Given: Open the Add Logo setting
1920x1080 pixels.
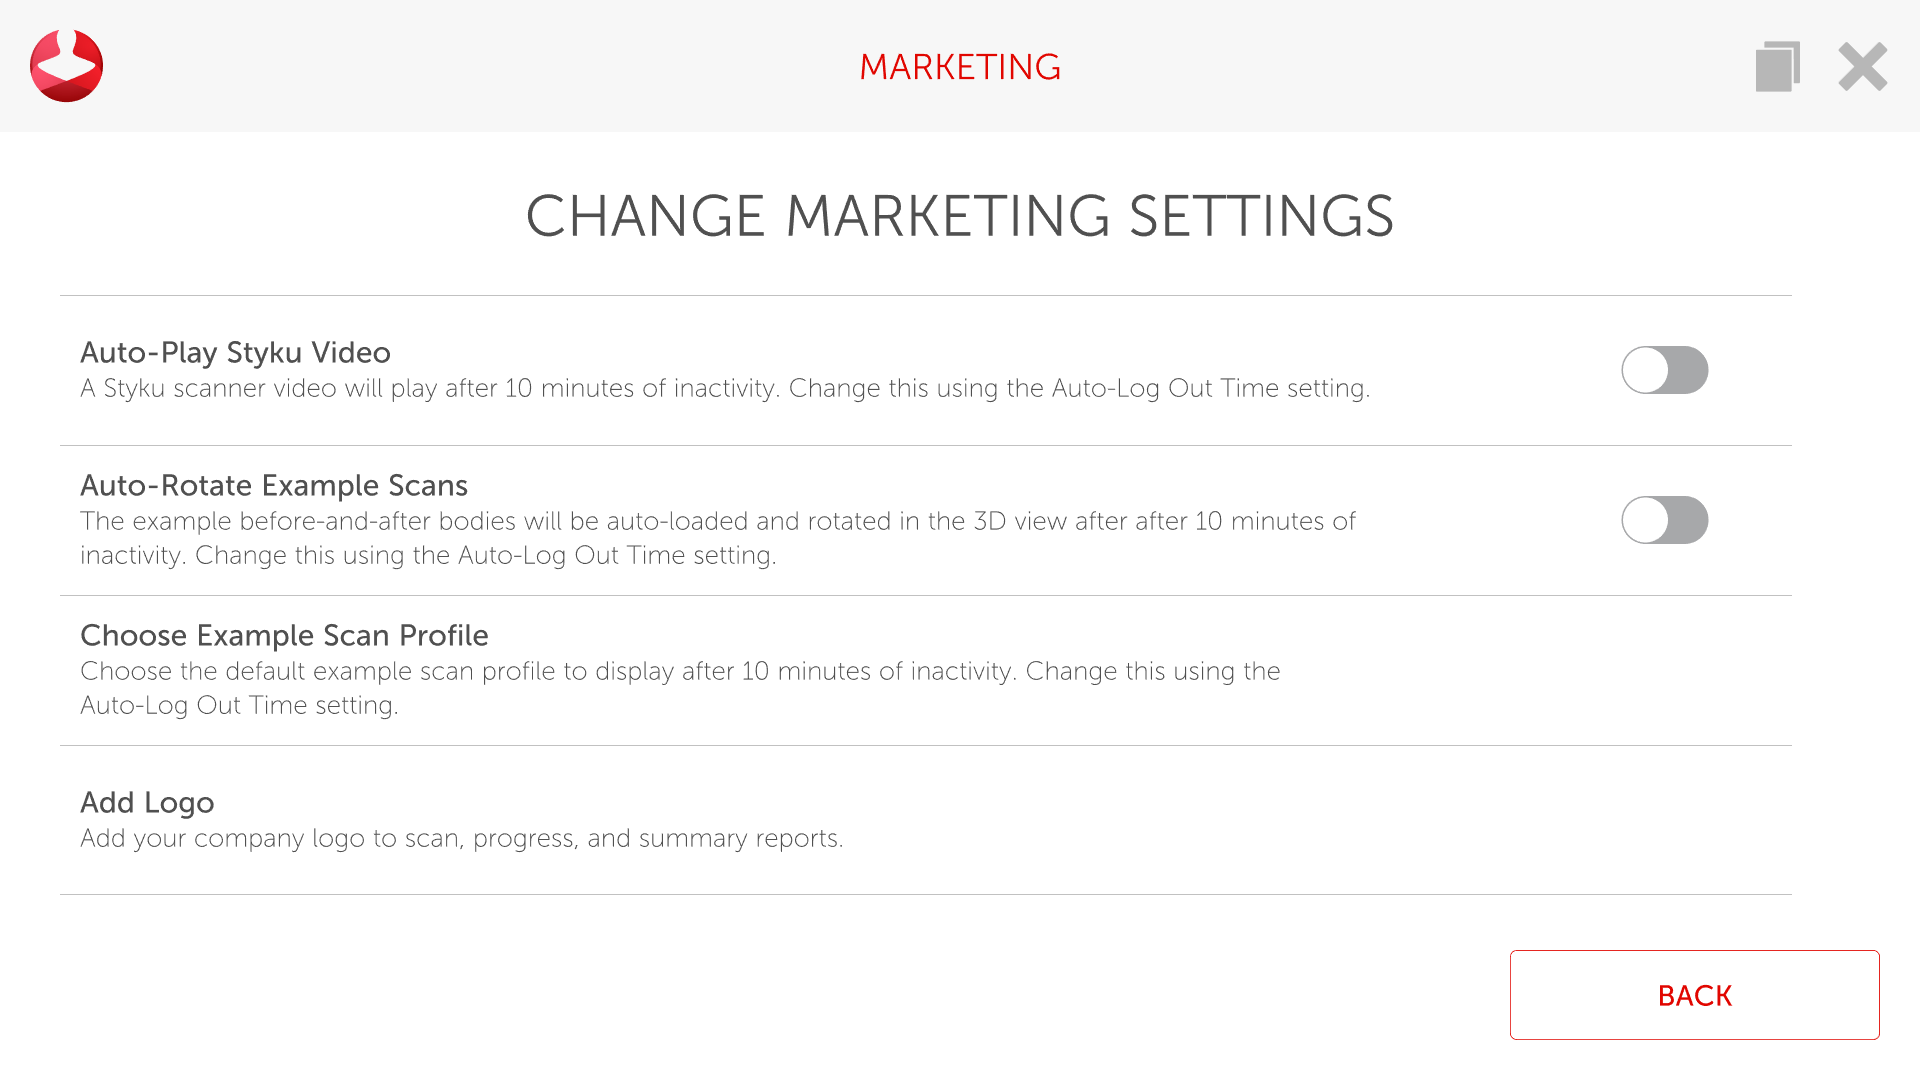Looking at the screenshot, I should coord(147,803).
